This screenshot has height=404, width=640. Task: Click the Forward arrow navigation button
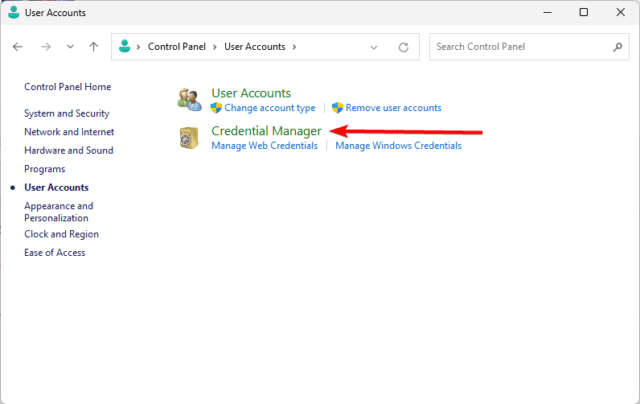point(45,47)
